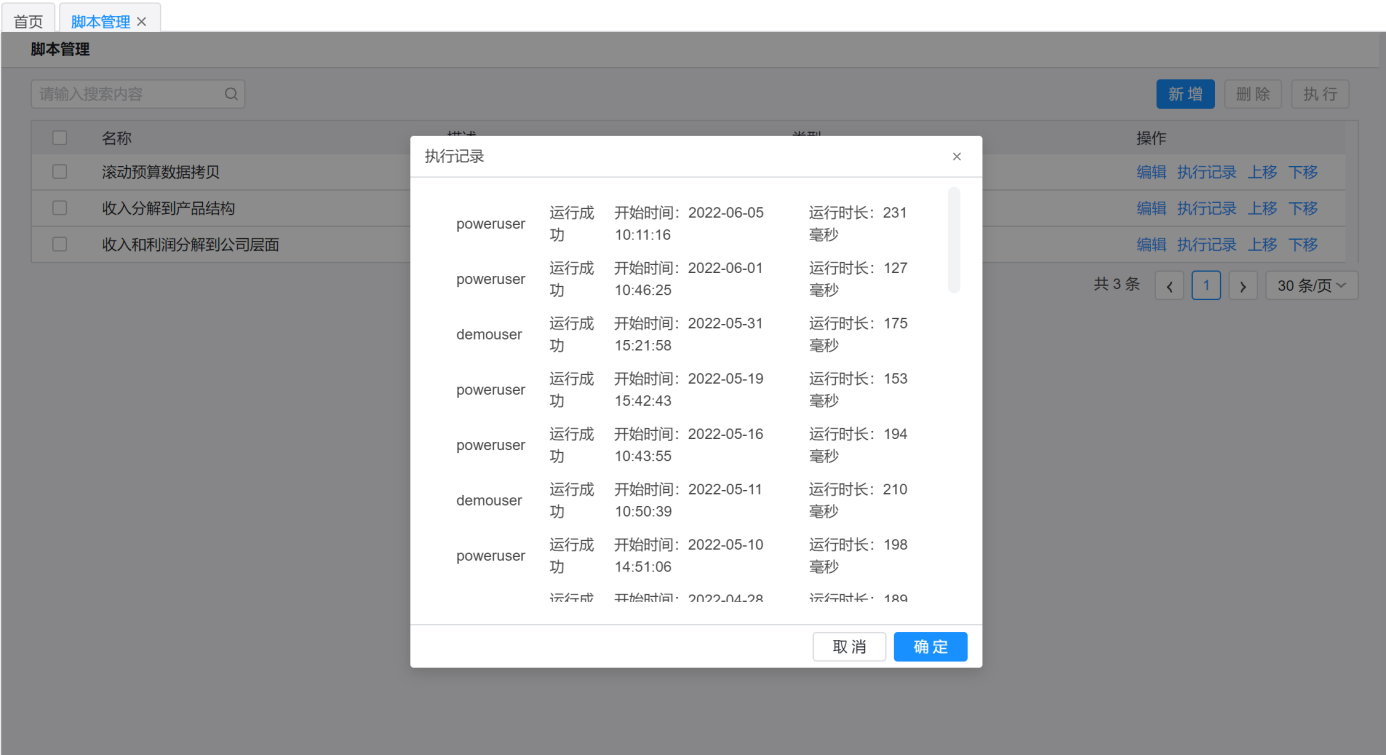Close the 执行记录 dialog with X icon
The height and width of the screenshot is (755, 1386).
956,157
